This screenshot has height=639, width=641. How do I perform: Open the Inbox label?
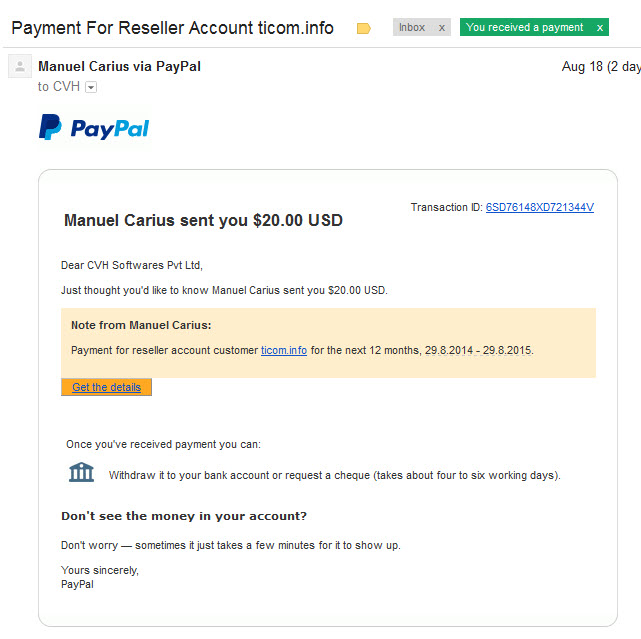[x=412, y=27]
